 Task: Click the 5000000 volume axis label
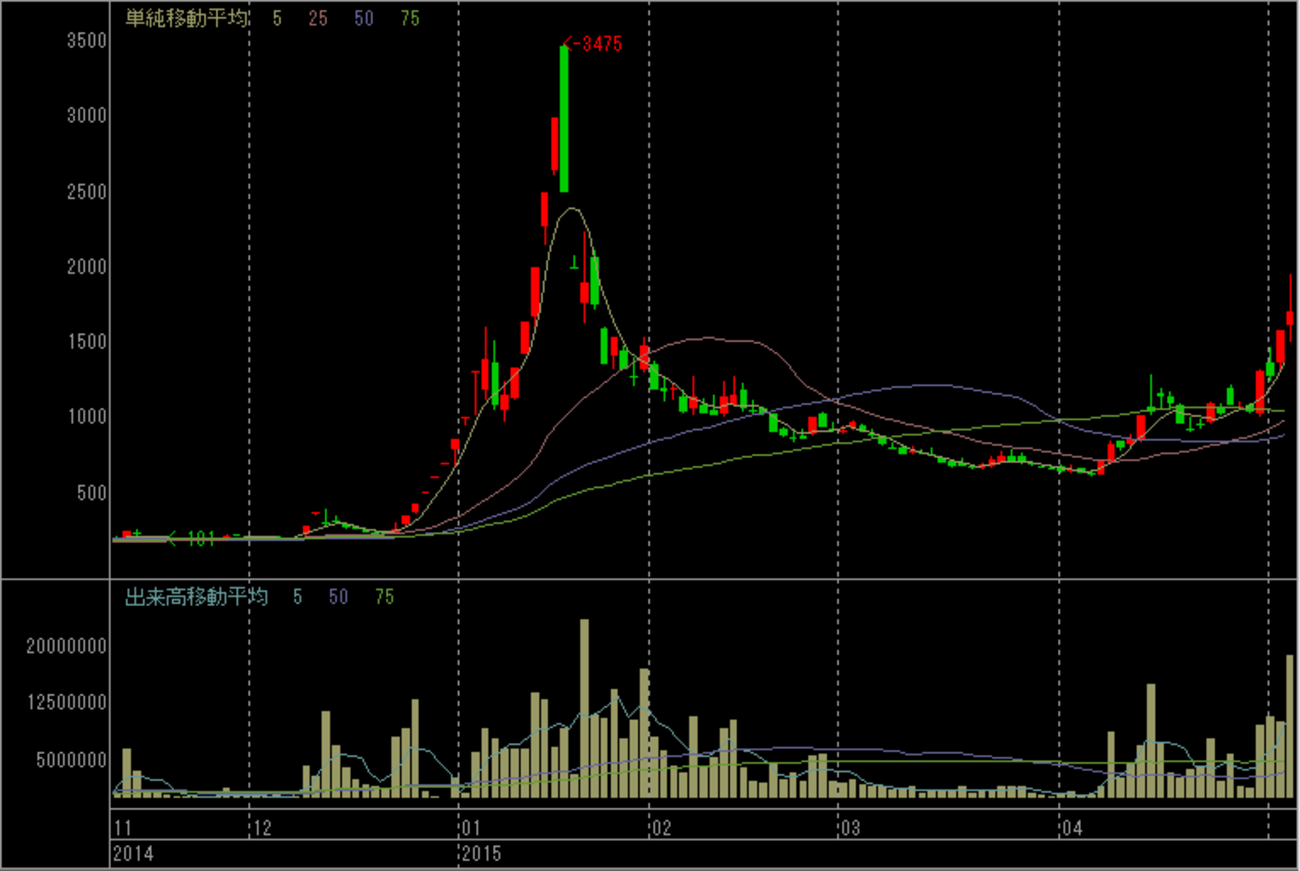coord(72,759)
